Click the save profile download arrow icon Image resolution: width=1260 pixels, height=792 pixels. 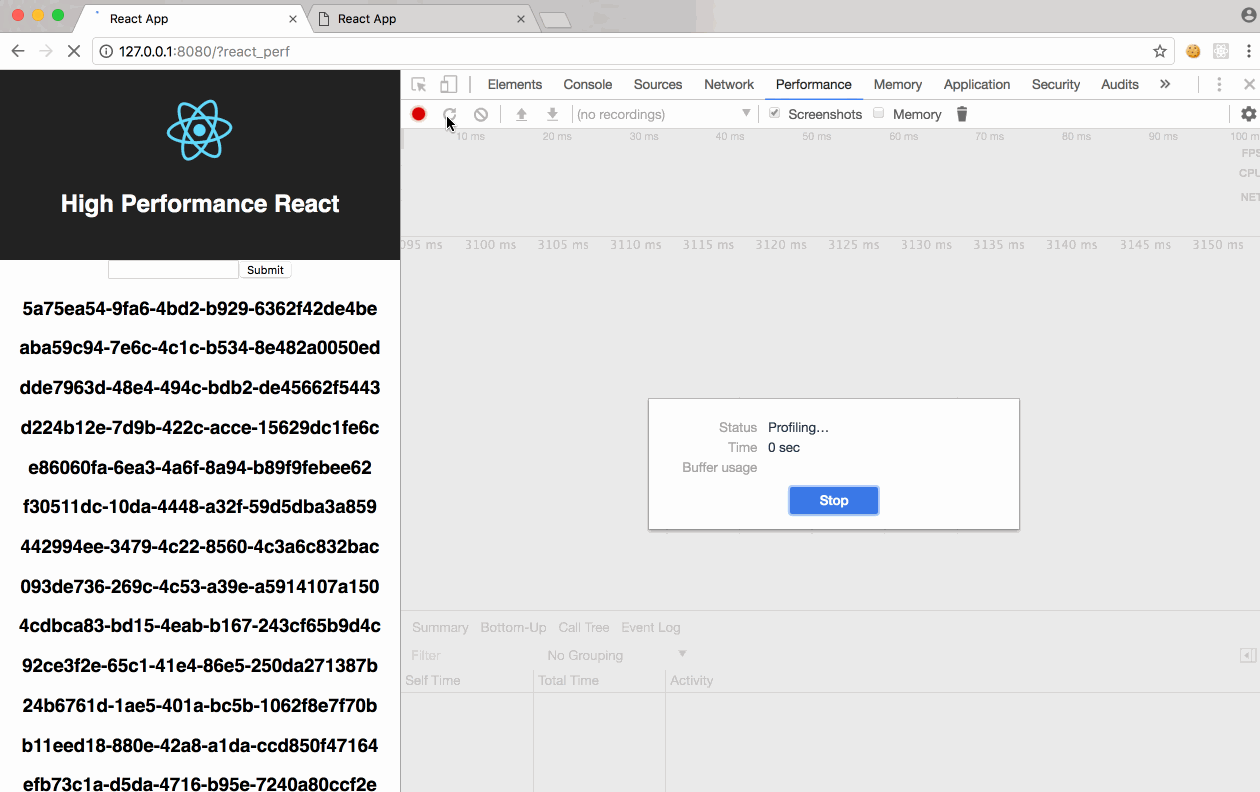pyautogui.click(x=552, y=114)
